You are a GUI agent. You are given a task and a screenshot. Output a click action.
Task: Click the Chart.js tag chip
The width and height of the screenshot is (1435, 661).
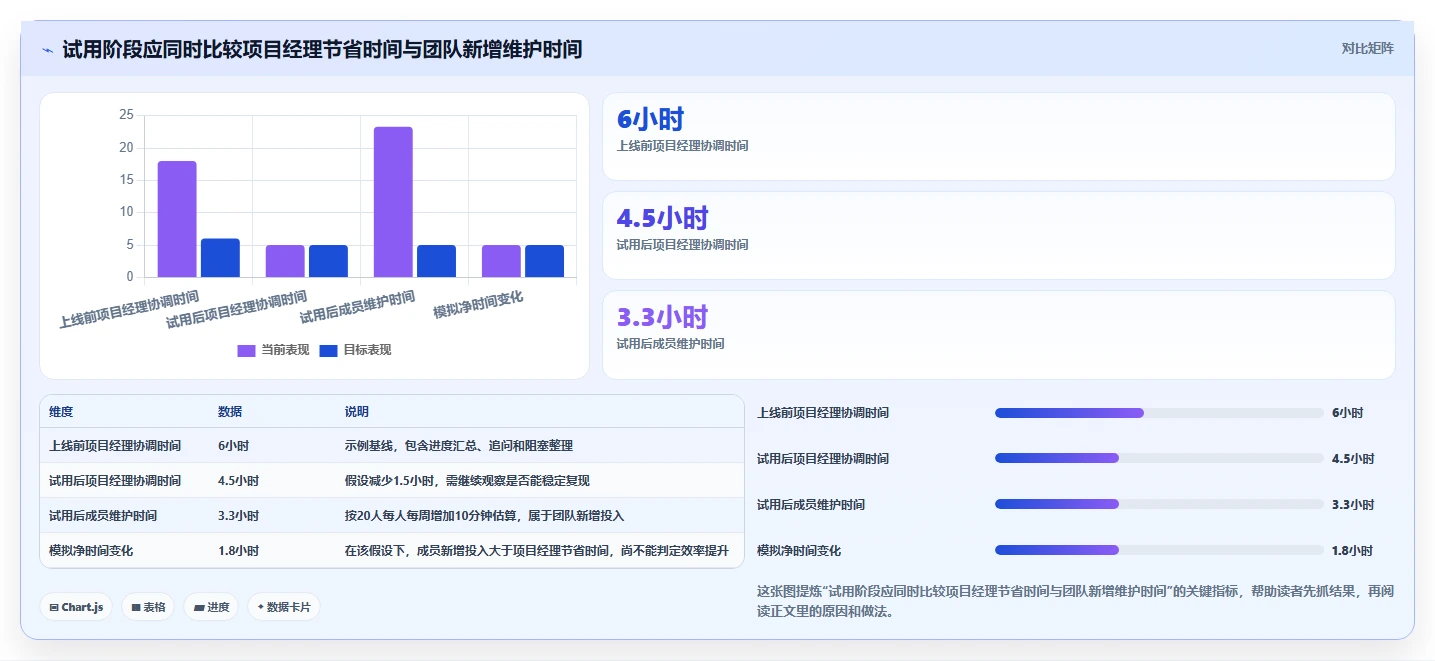tap(76, 607)
